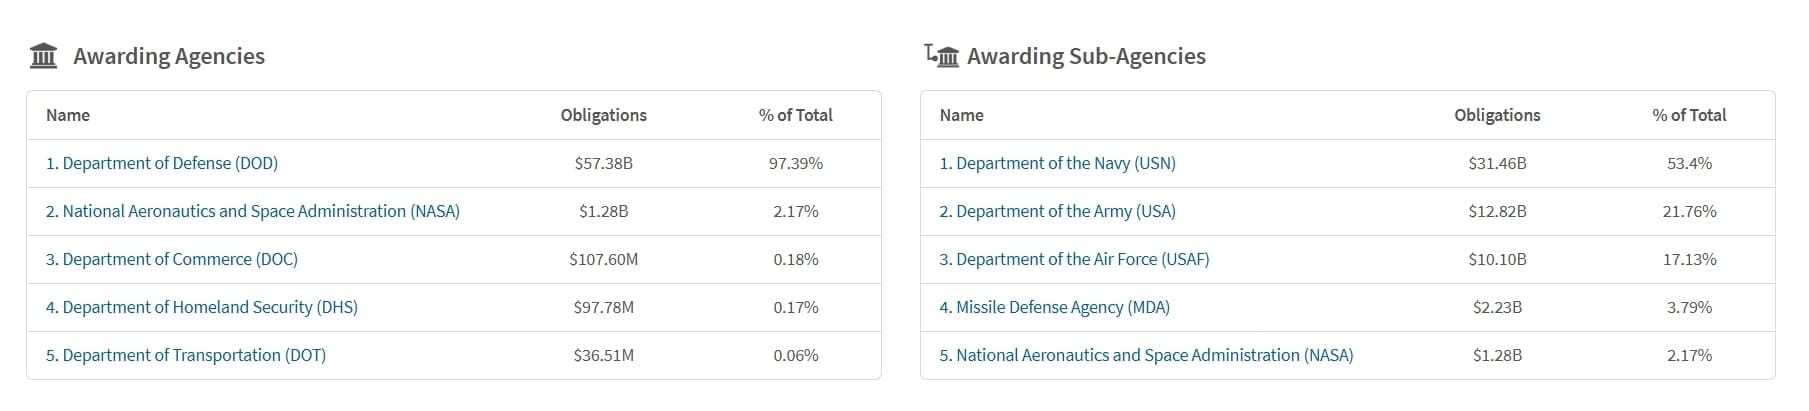Open the NASA awarding agency link

click(253, 211)
